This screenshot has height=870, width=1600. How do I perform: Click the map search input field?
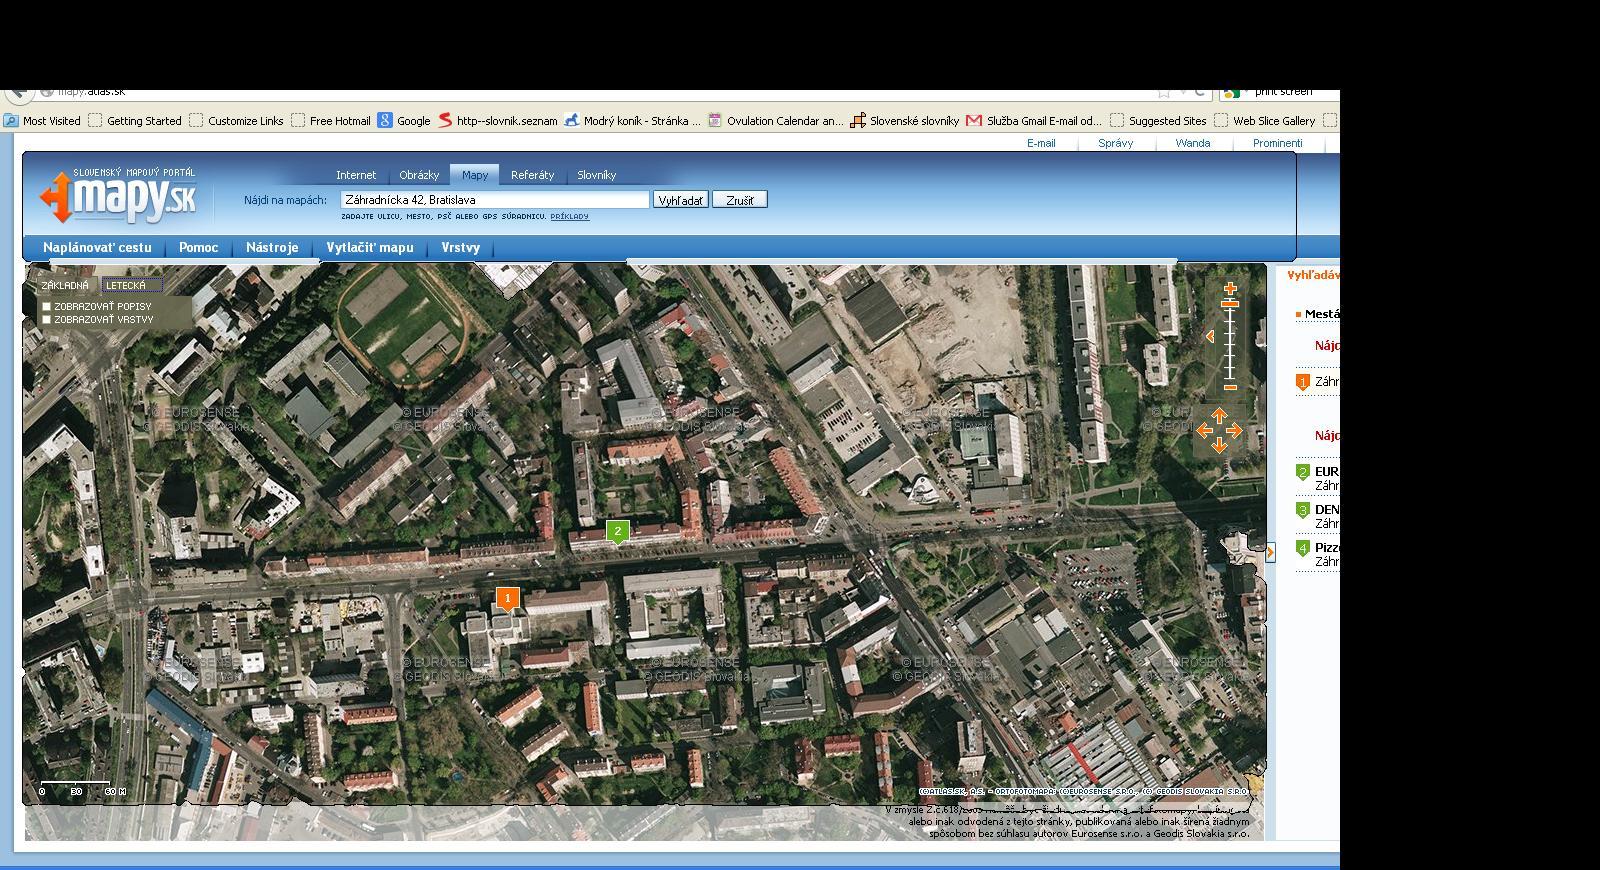click(x=494, y=200)
